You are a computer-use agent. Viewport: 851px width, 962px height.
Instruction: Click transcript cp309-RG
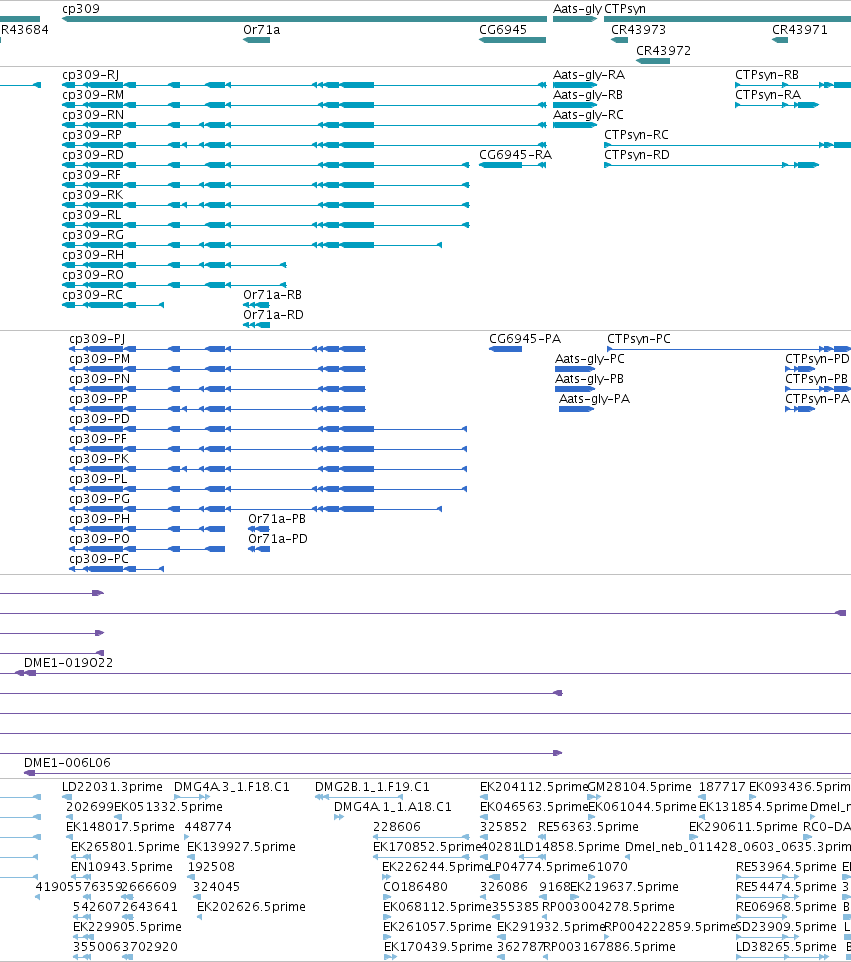click(252, 245)
